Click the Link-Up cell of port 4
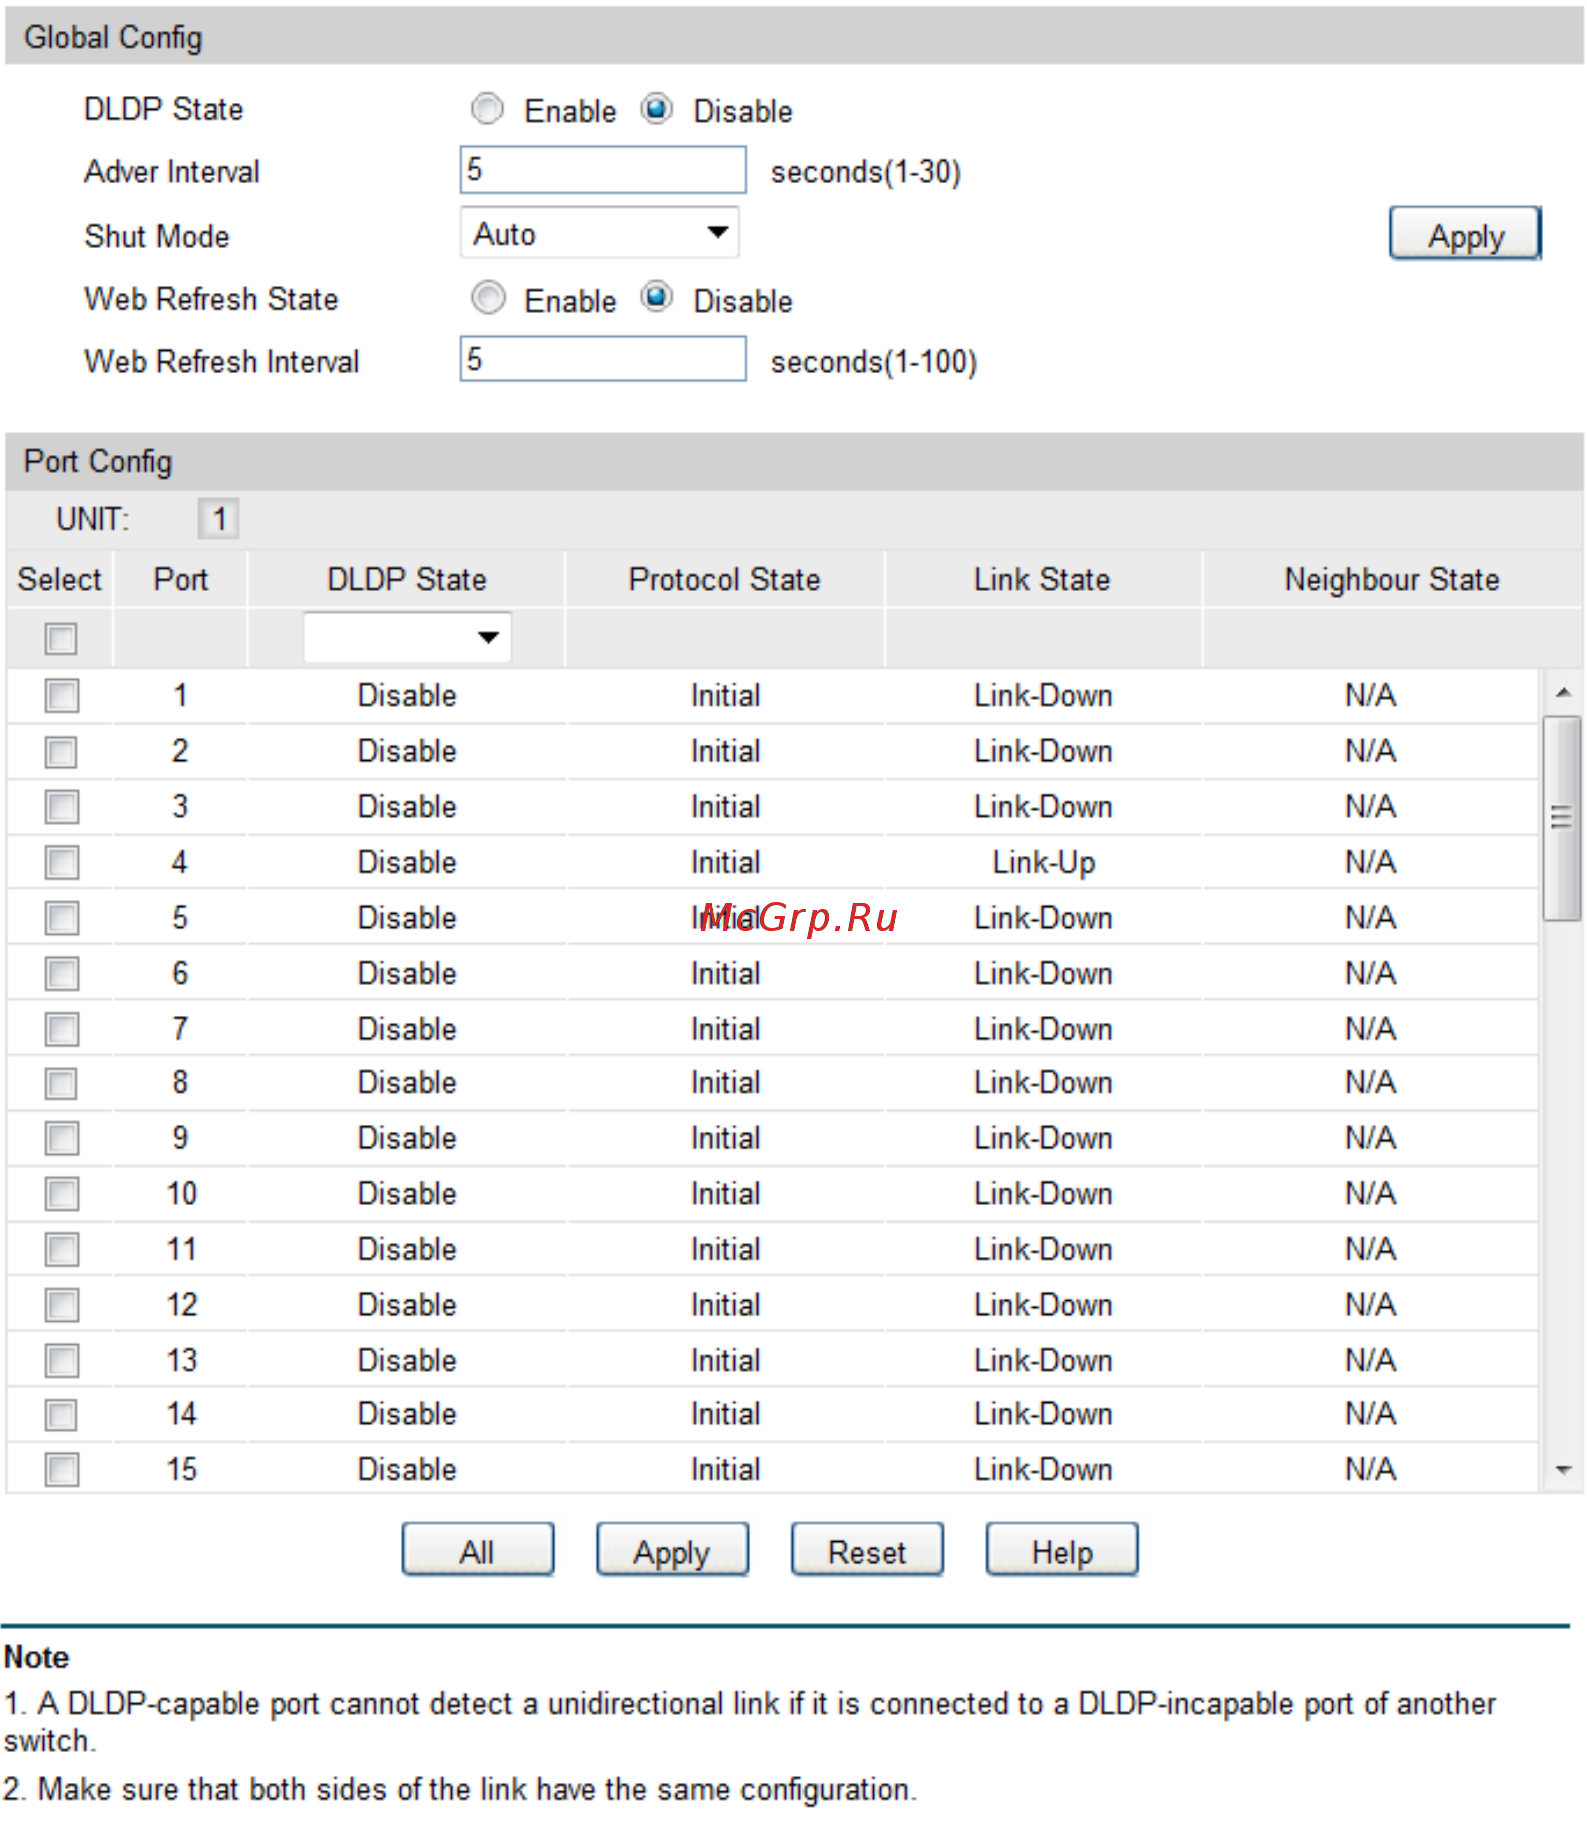1587x1833 pixels. tap(1043, 862)
